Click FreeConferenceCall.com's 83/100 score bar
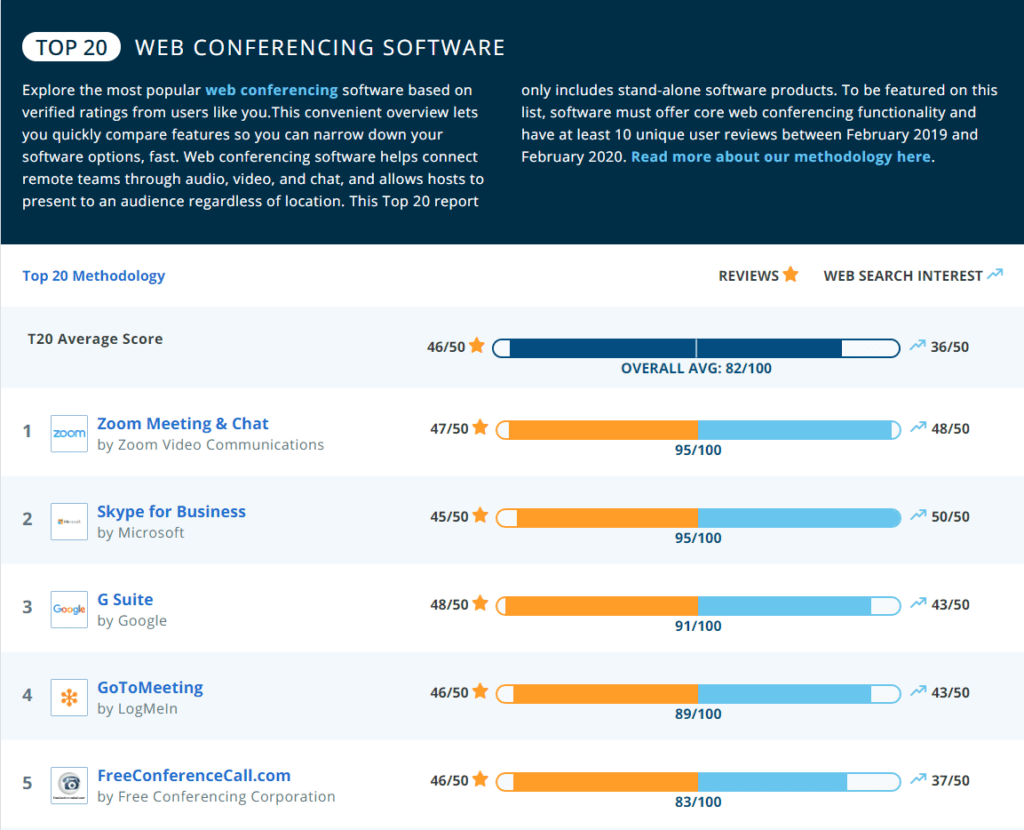 click(698, 782)
